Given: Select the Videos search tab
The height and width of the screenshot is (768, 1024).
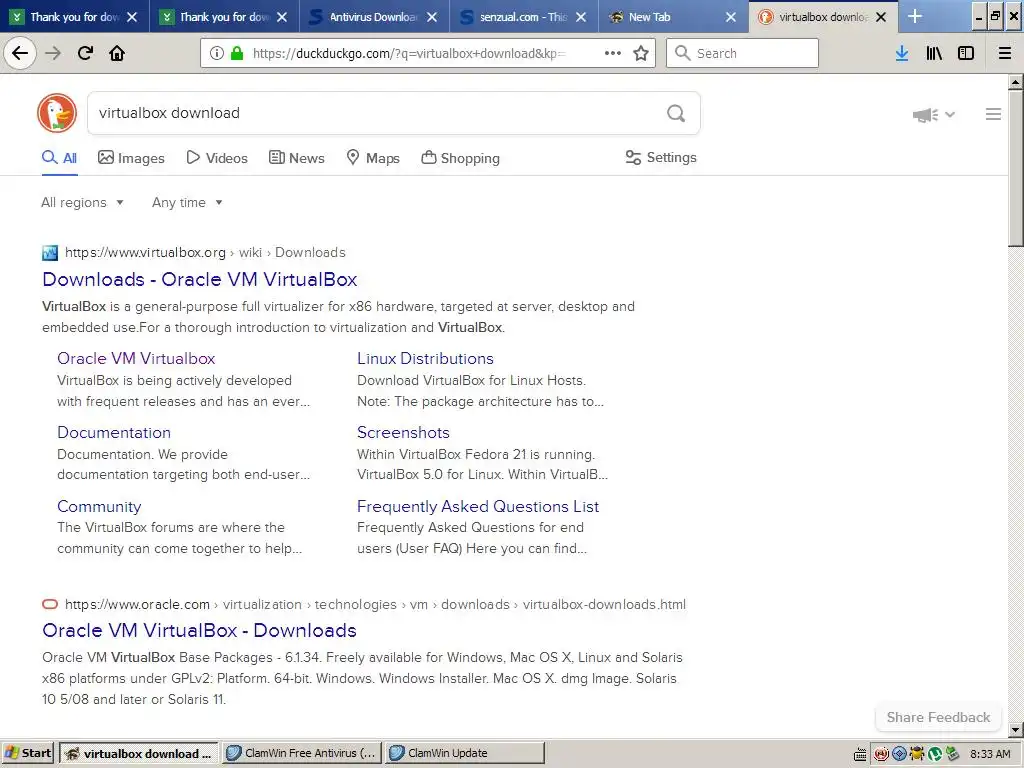Looking at the screenshot, I should click(x=217, y=158).
